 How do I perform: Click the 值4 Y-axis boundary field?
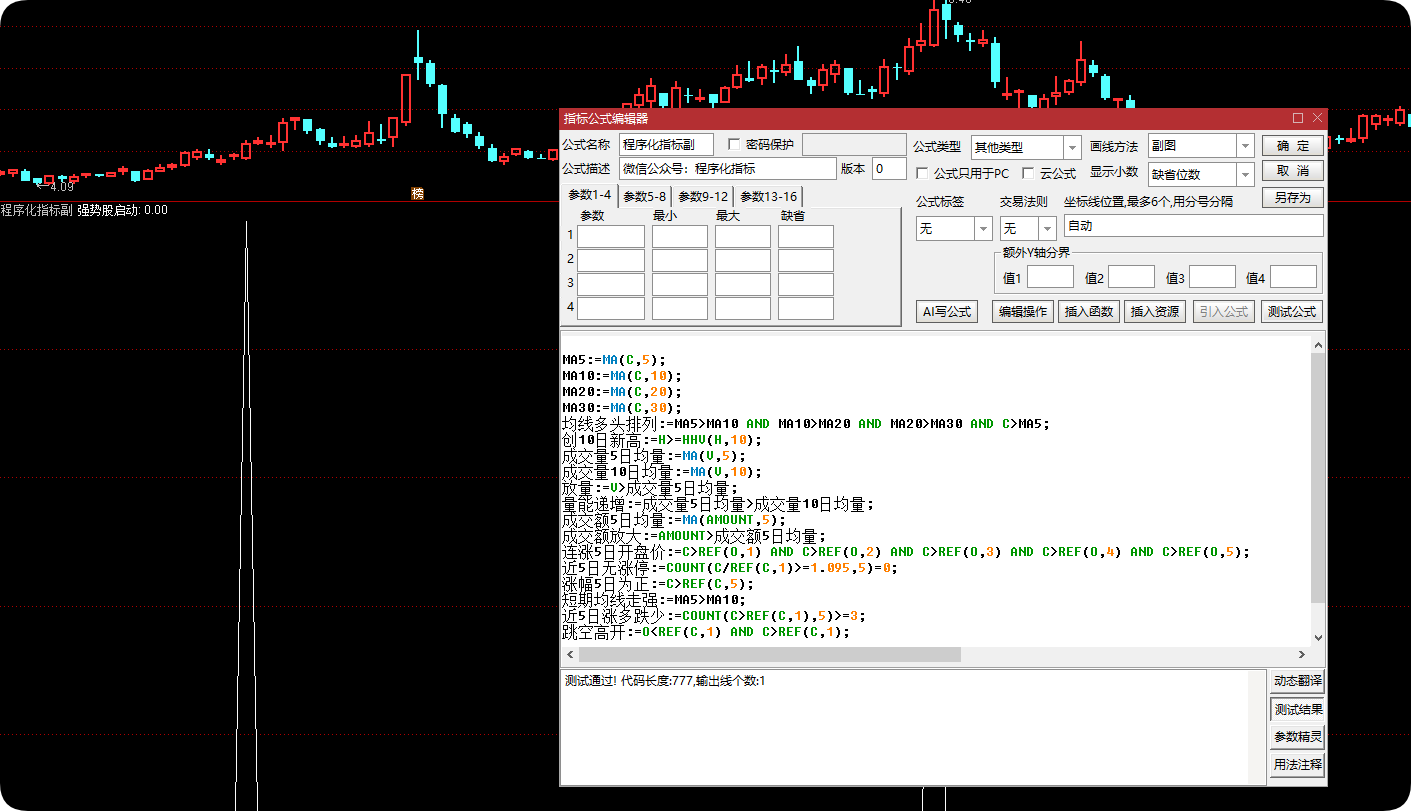[x=1293, y=277]
